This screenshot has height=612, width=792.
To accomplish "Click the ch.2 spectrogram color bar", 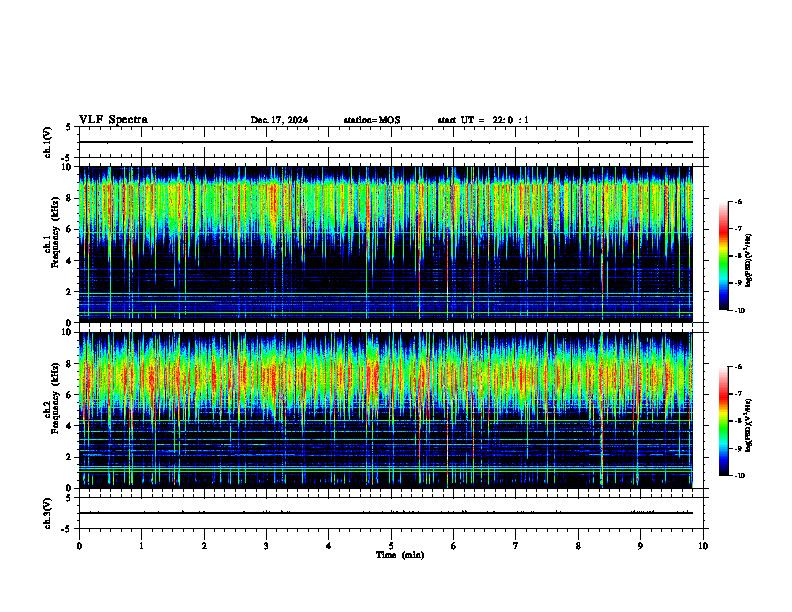I will [x=724, y=421].
